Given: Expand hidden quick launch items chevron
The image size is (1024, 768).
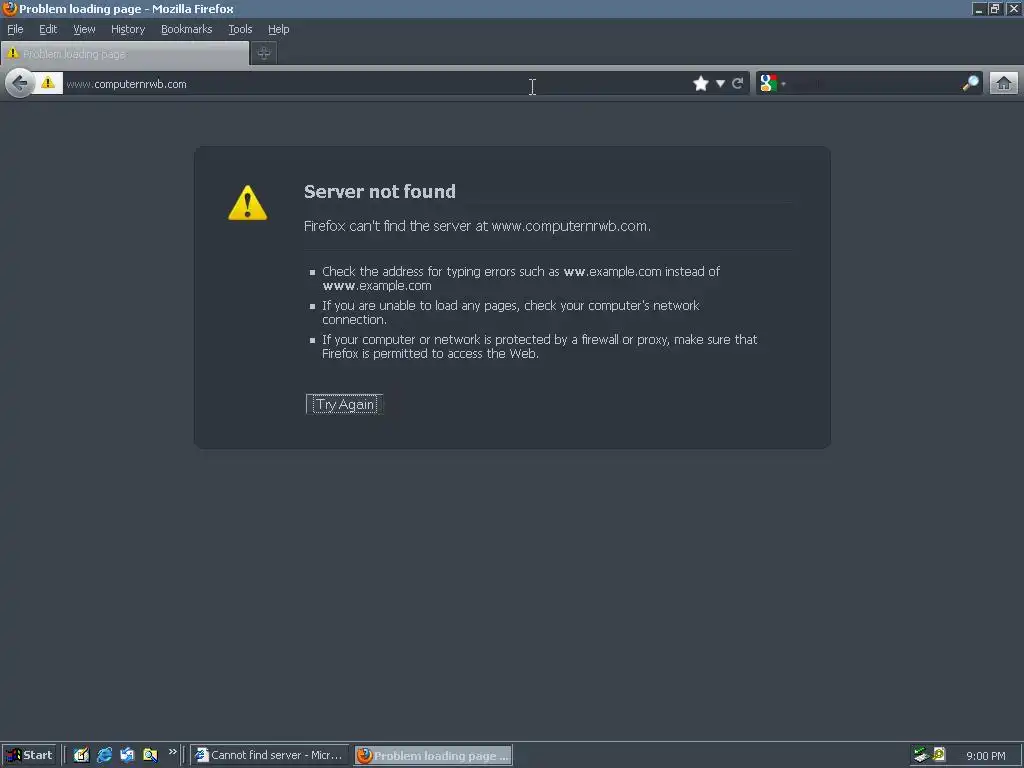Looking at the screenshot, I should [x=172, y=752].
